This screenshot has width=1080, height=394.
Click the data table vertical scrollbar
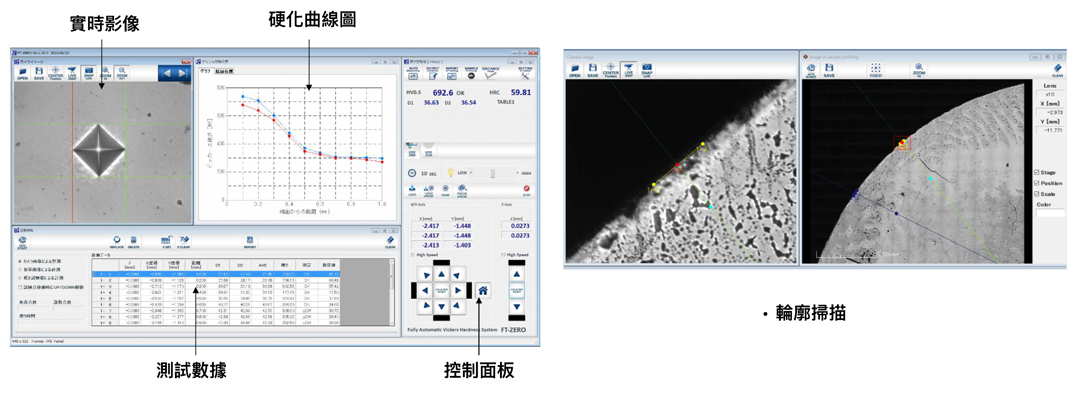(x=392, y=292)
